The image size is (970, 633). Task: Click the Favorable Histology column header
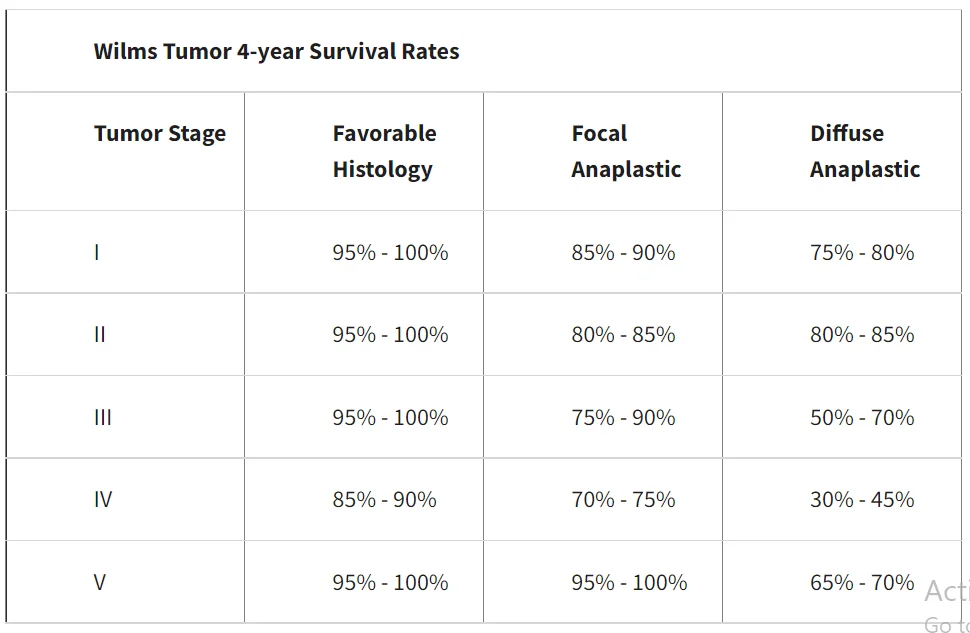pos(384,151)
